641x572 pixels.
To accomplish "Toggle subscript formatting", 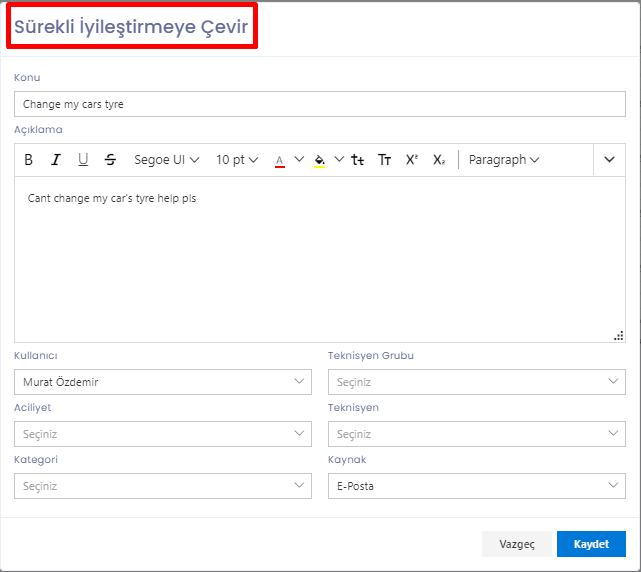I will click(439, 159).
